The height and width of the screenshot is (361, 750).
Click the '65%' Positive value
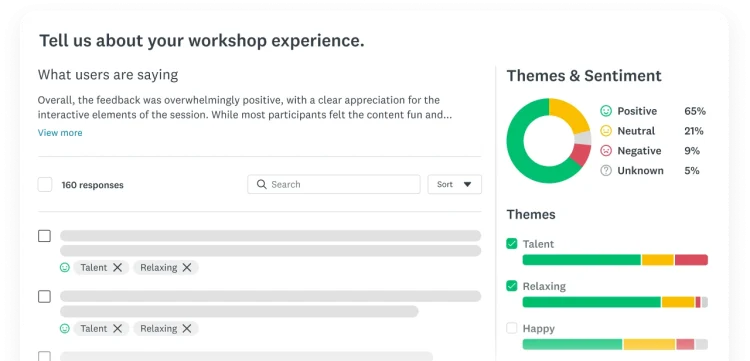tap(695, 111)
